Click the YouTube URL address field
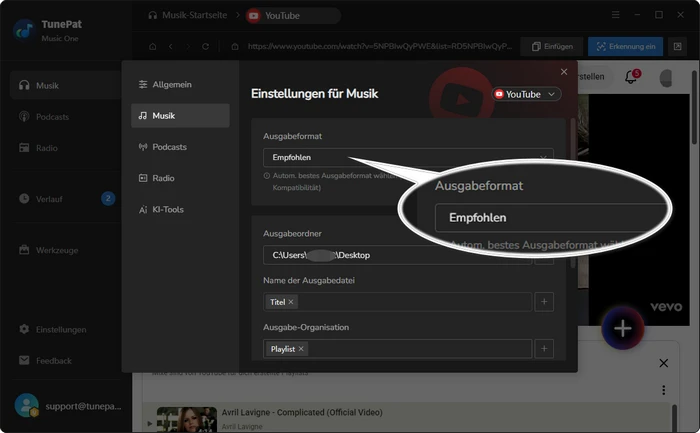 pyautogui.click(x=379, y=46)
